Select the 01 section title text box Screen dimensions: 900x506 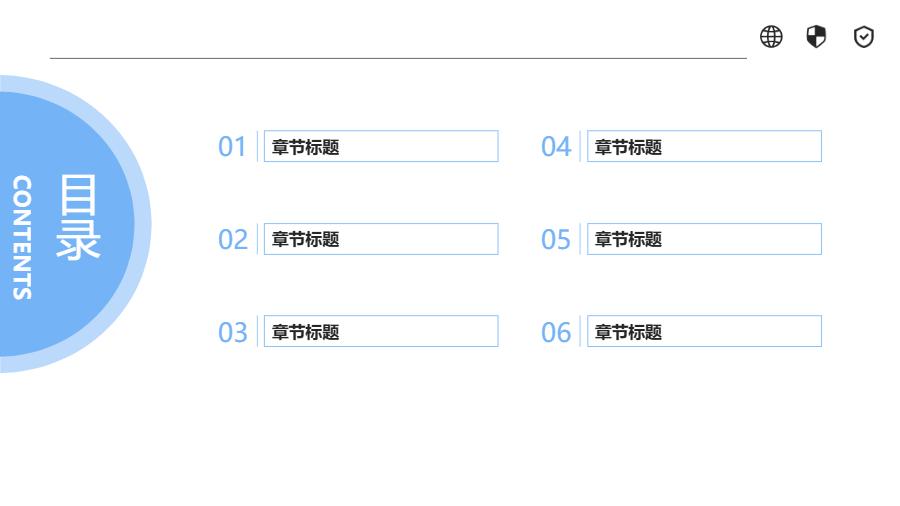pyautogui.click(x=381, y=146)
